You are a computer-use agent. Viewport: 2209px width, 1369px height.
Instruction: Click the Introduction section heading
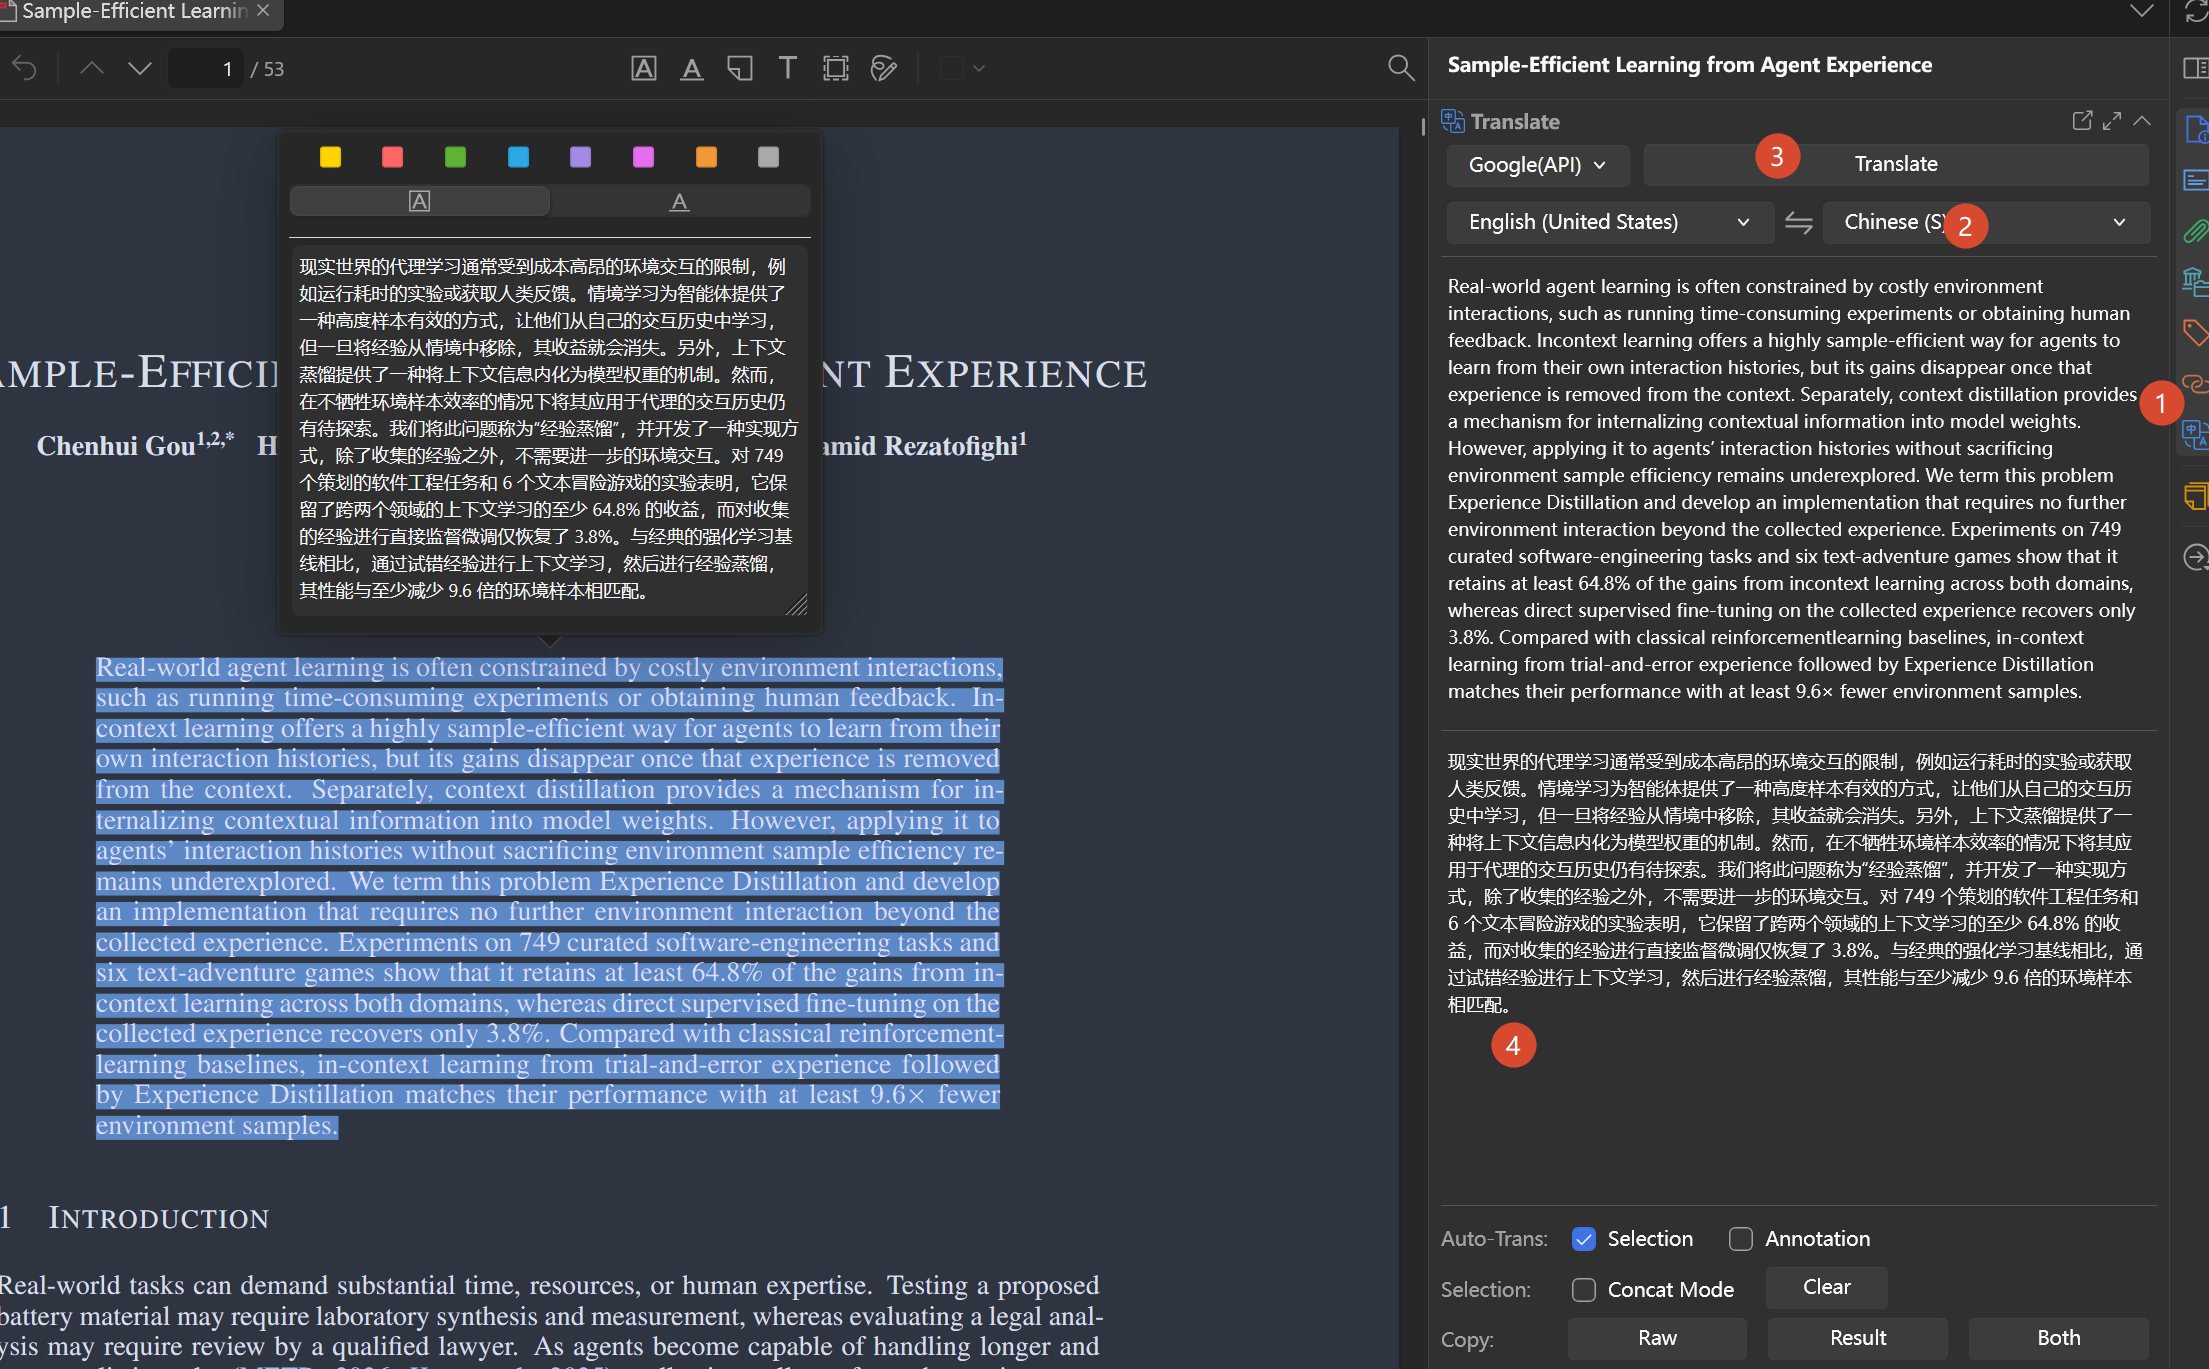[x=159, y=1218]
